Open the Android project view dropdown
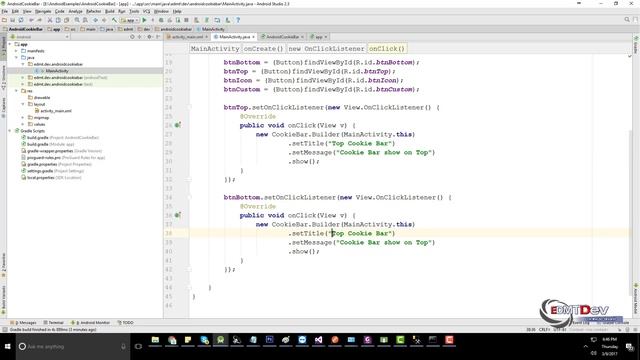 40,37
